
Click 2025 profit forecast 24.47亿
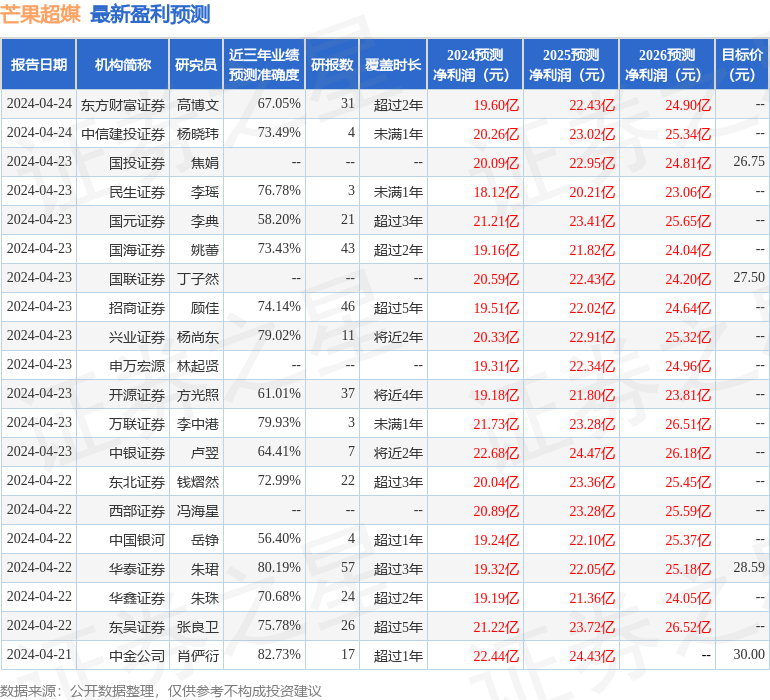click(592, 453)
